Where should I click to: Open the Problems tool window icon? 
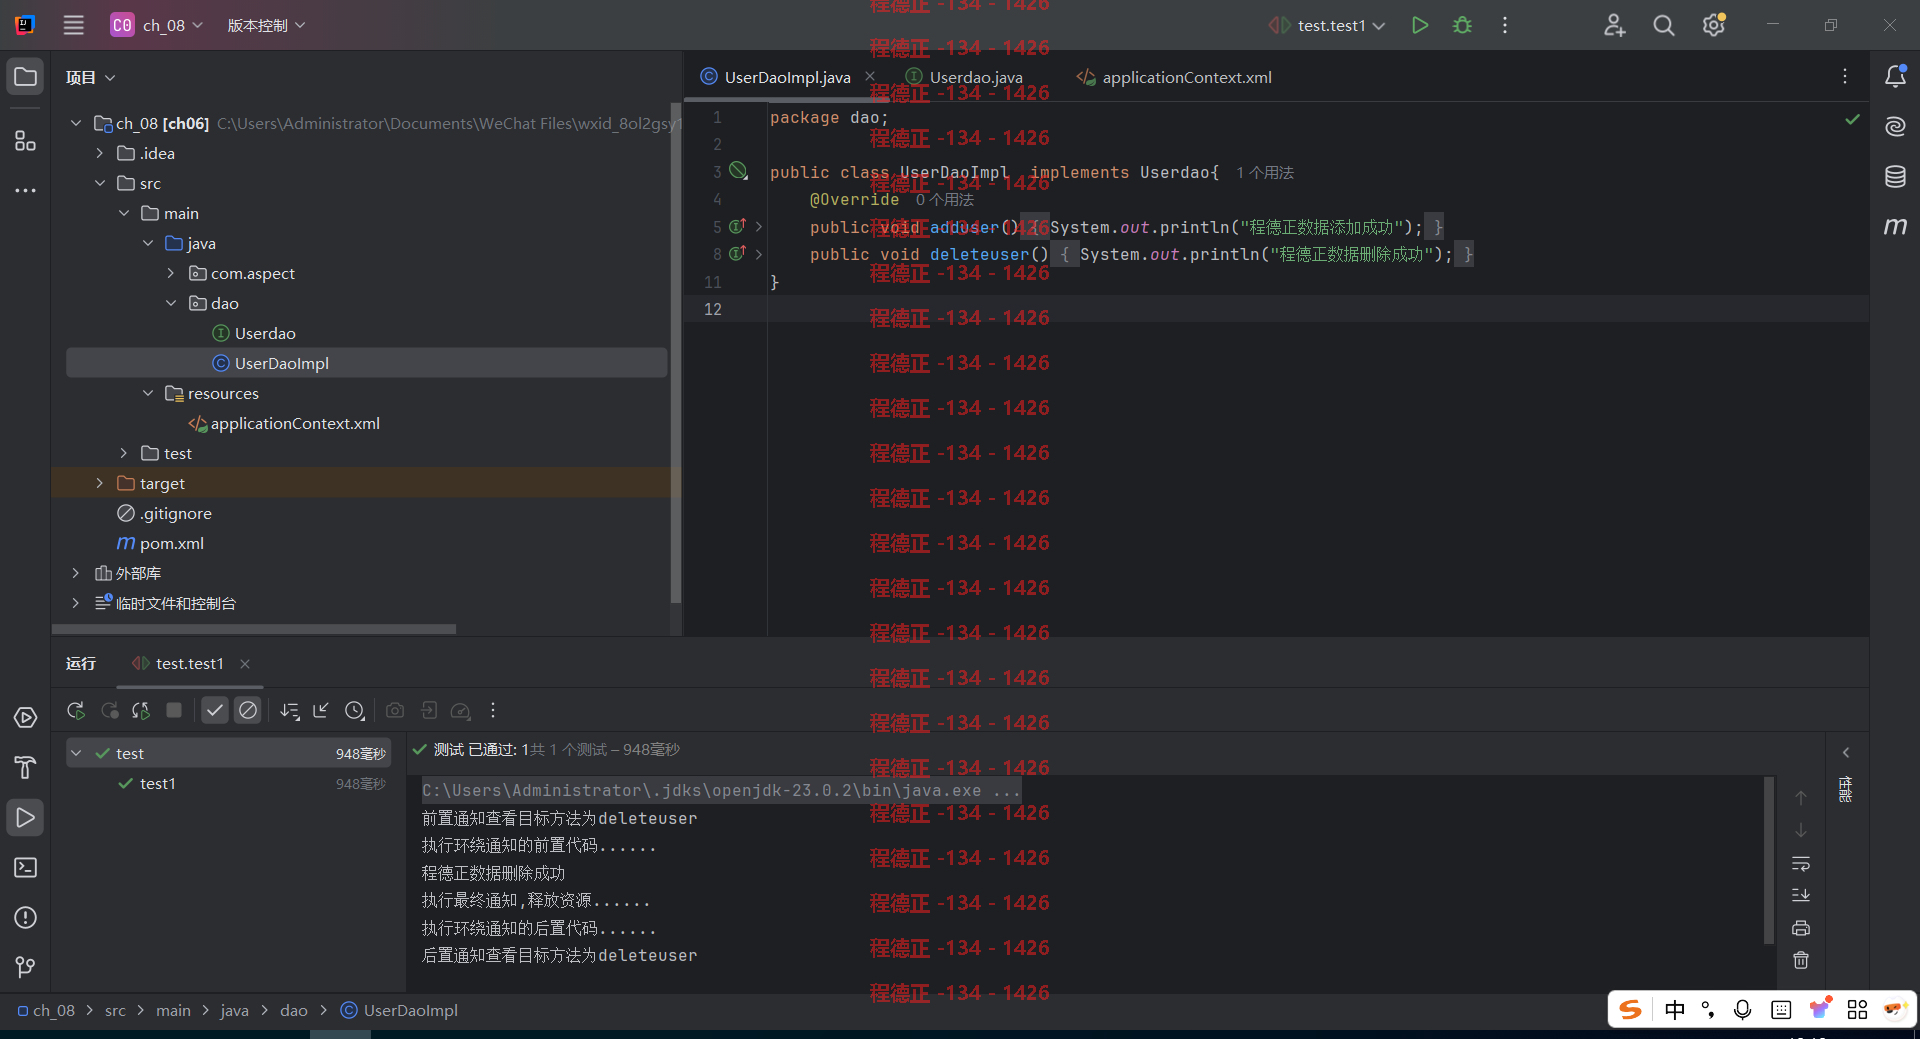[x=26, y=918]
